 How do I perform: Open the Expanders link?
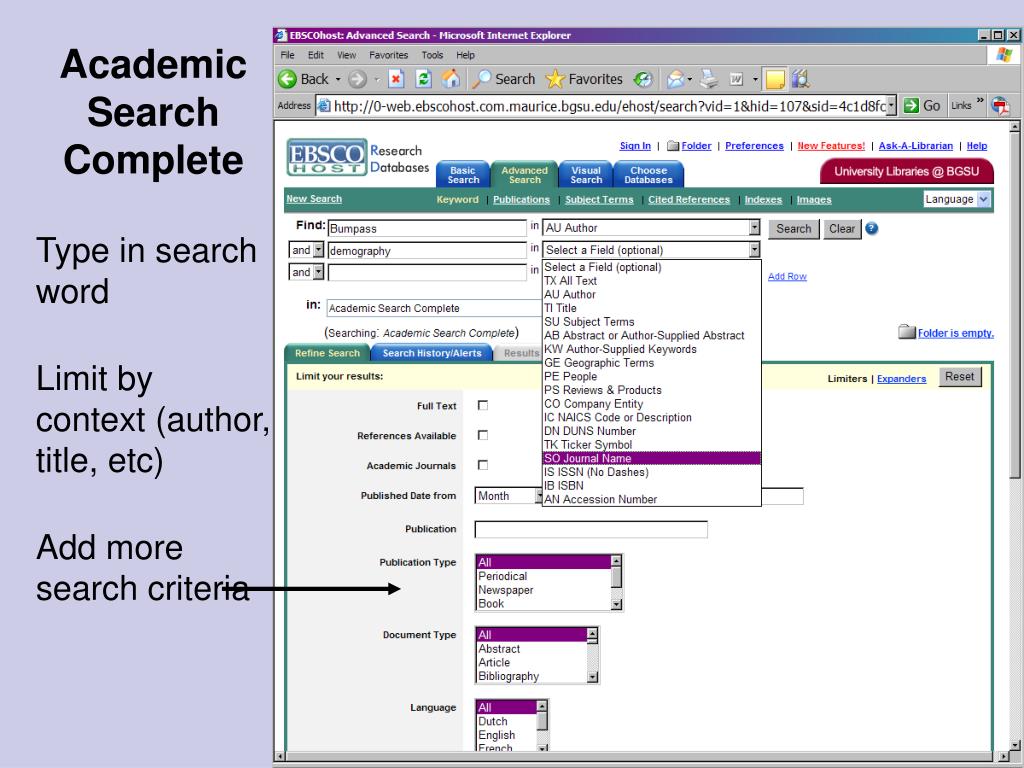click(x=901, y=378)
